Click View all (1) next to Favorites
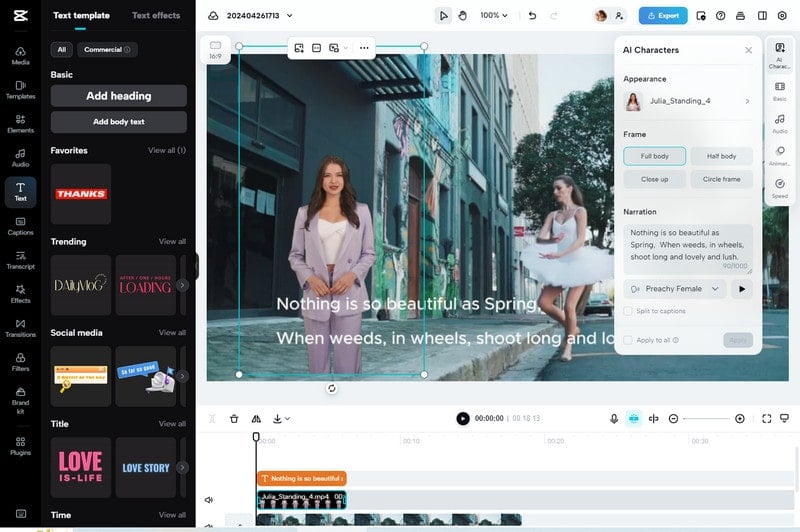This screenshot has width=800, height=532. (x=167, y=150)
